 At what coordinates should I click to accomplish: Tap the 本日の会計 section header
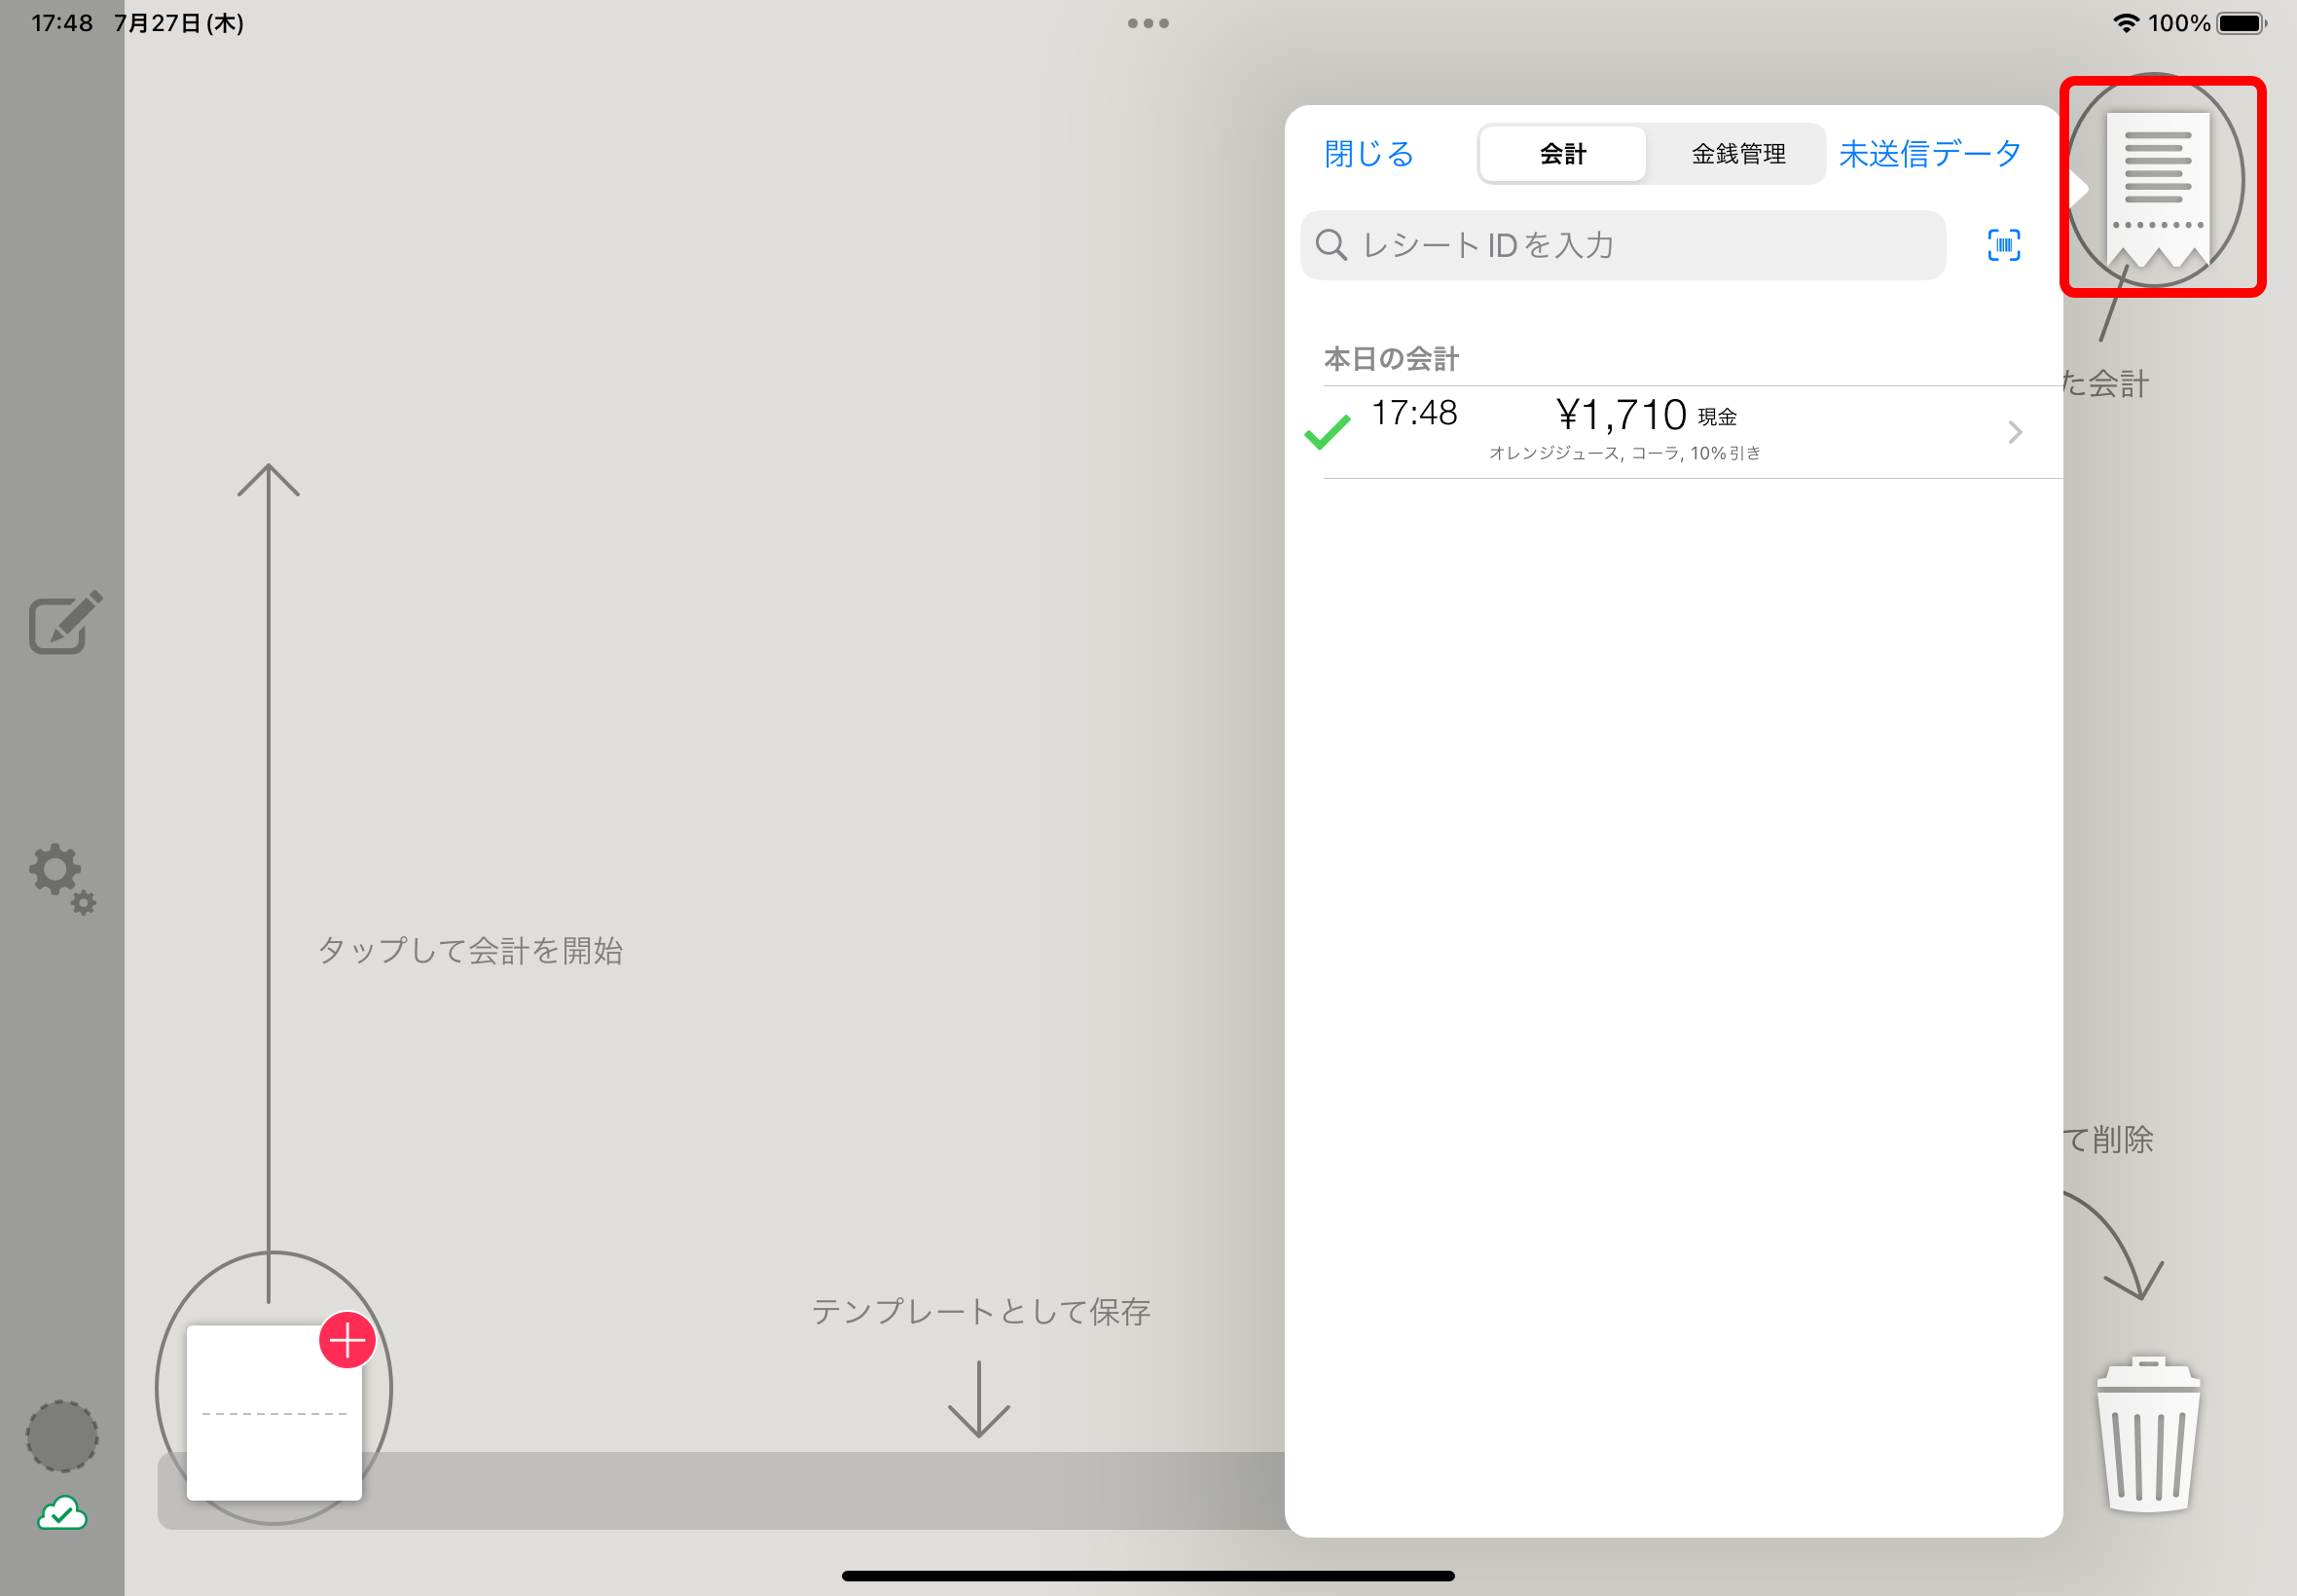pyautogui.click(x=1391, y=359)
